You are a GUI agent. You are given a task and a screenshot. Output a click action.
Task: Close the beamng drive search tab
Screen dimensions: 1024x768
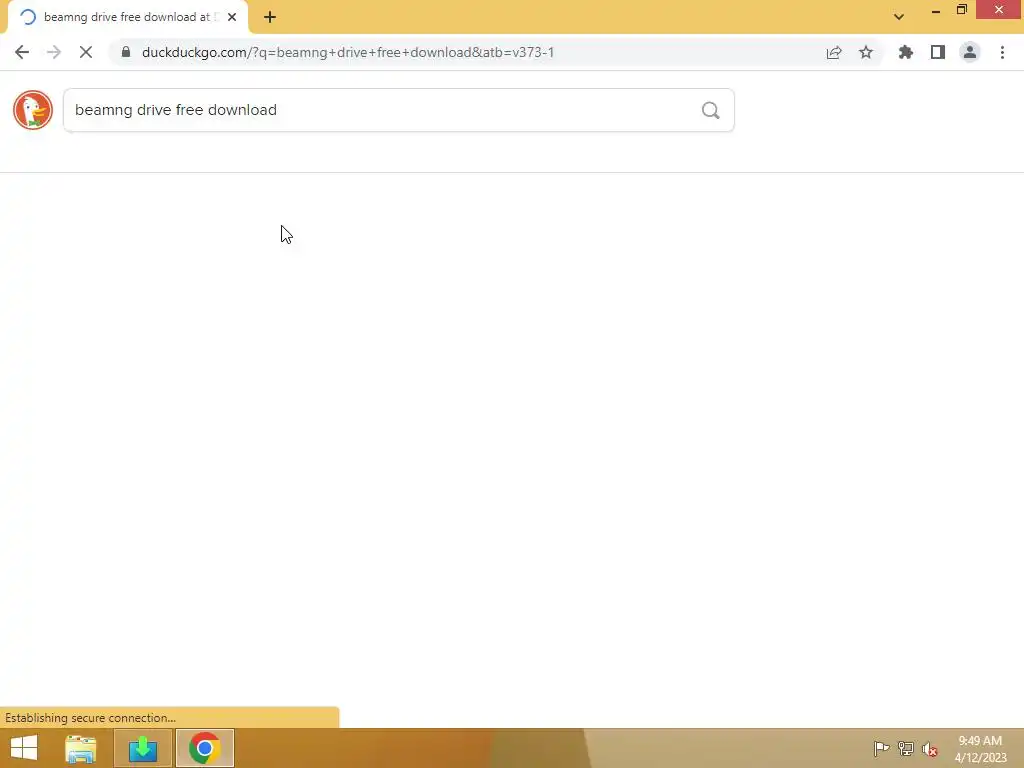click(x=232, y=17)
